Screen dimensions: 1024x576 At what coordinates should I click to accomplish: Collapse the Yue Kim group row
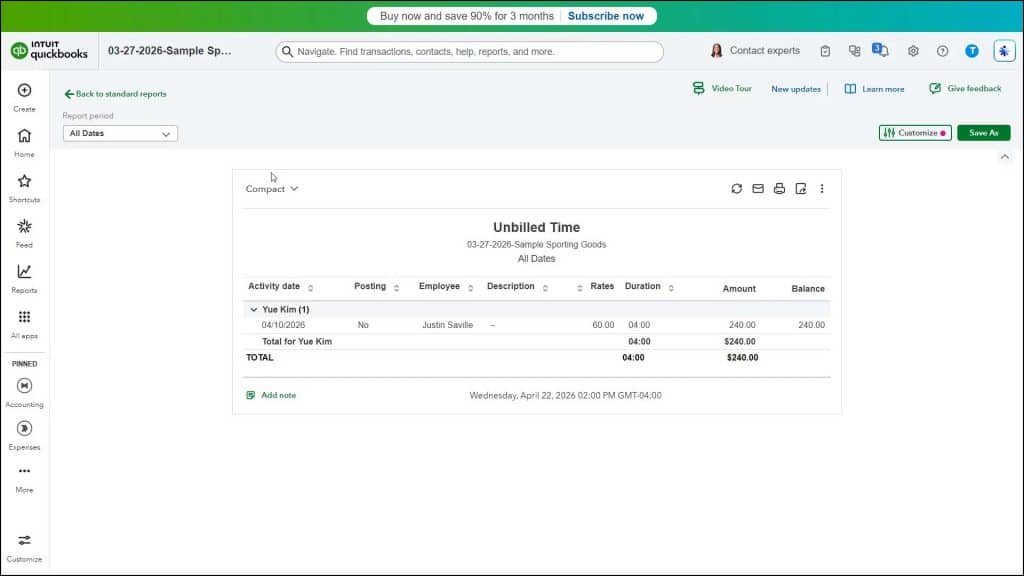point(254,309)
